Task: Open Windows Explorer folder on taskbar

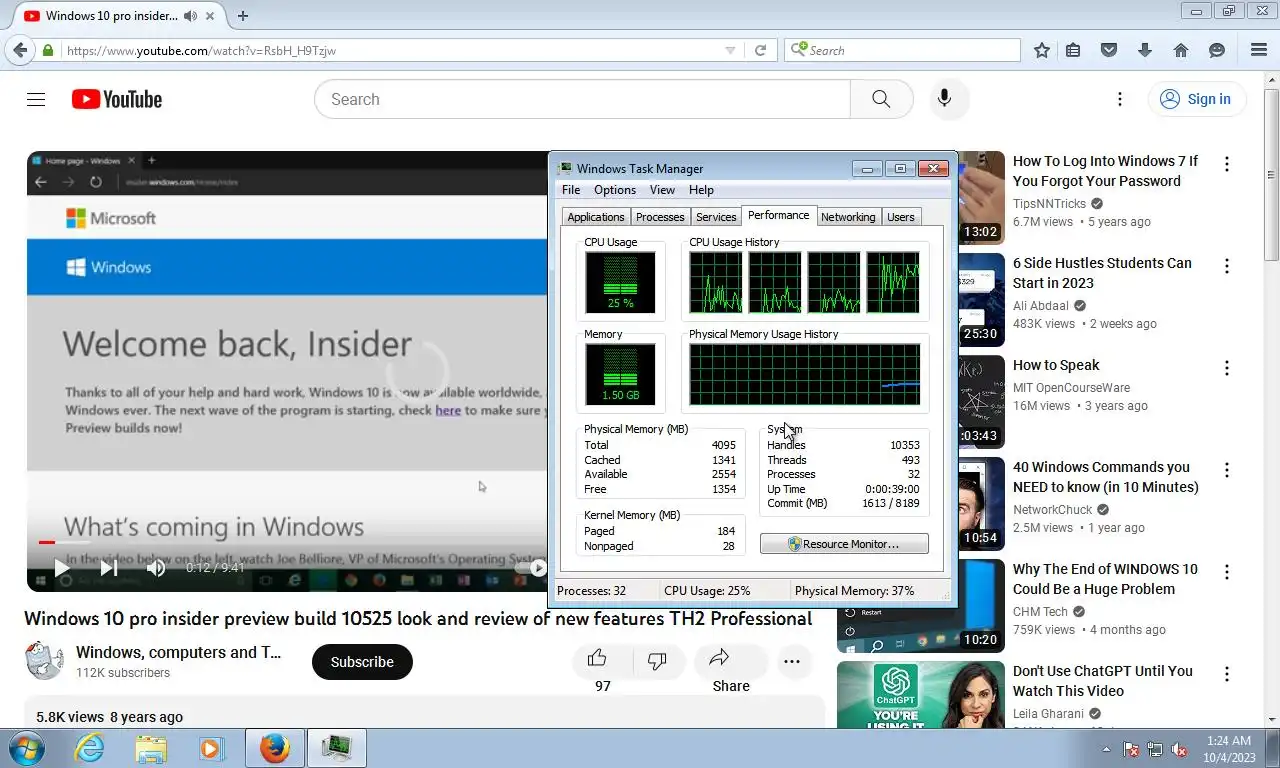Action: pyautogui.click(x=151, y=748)
